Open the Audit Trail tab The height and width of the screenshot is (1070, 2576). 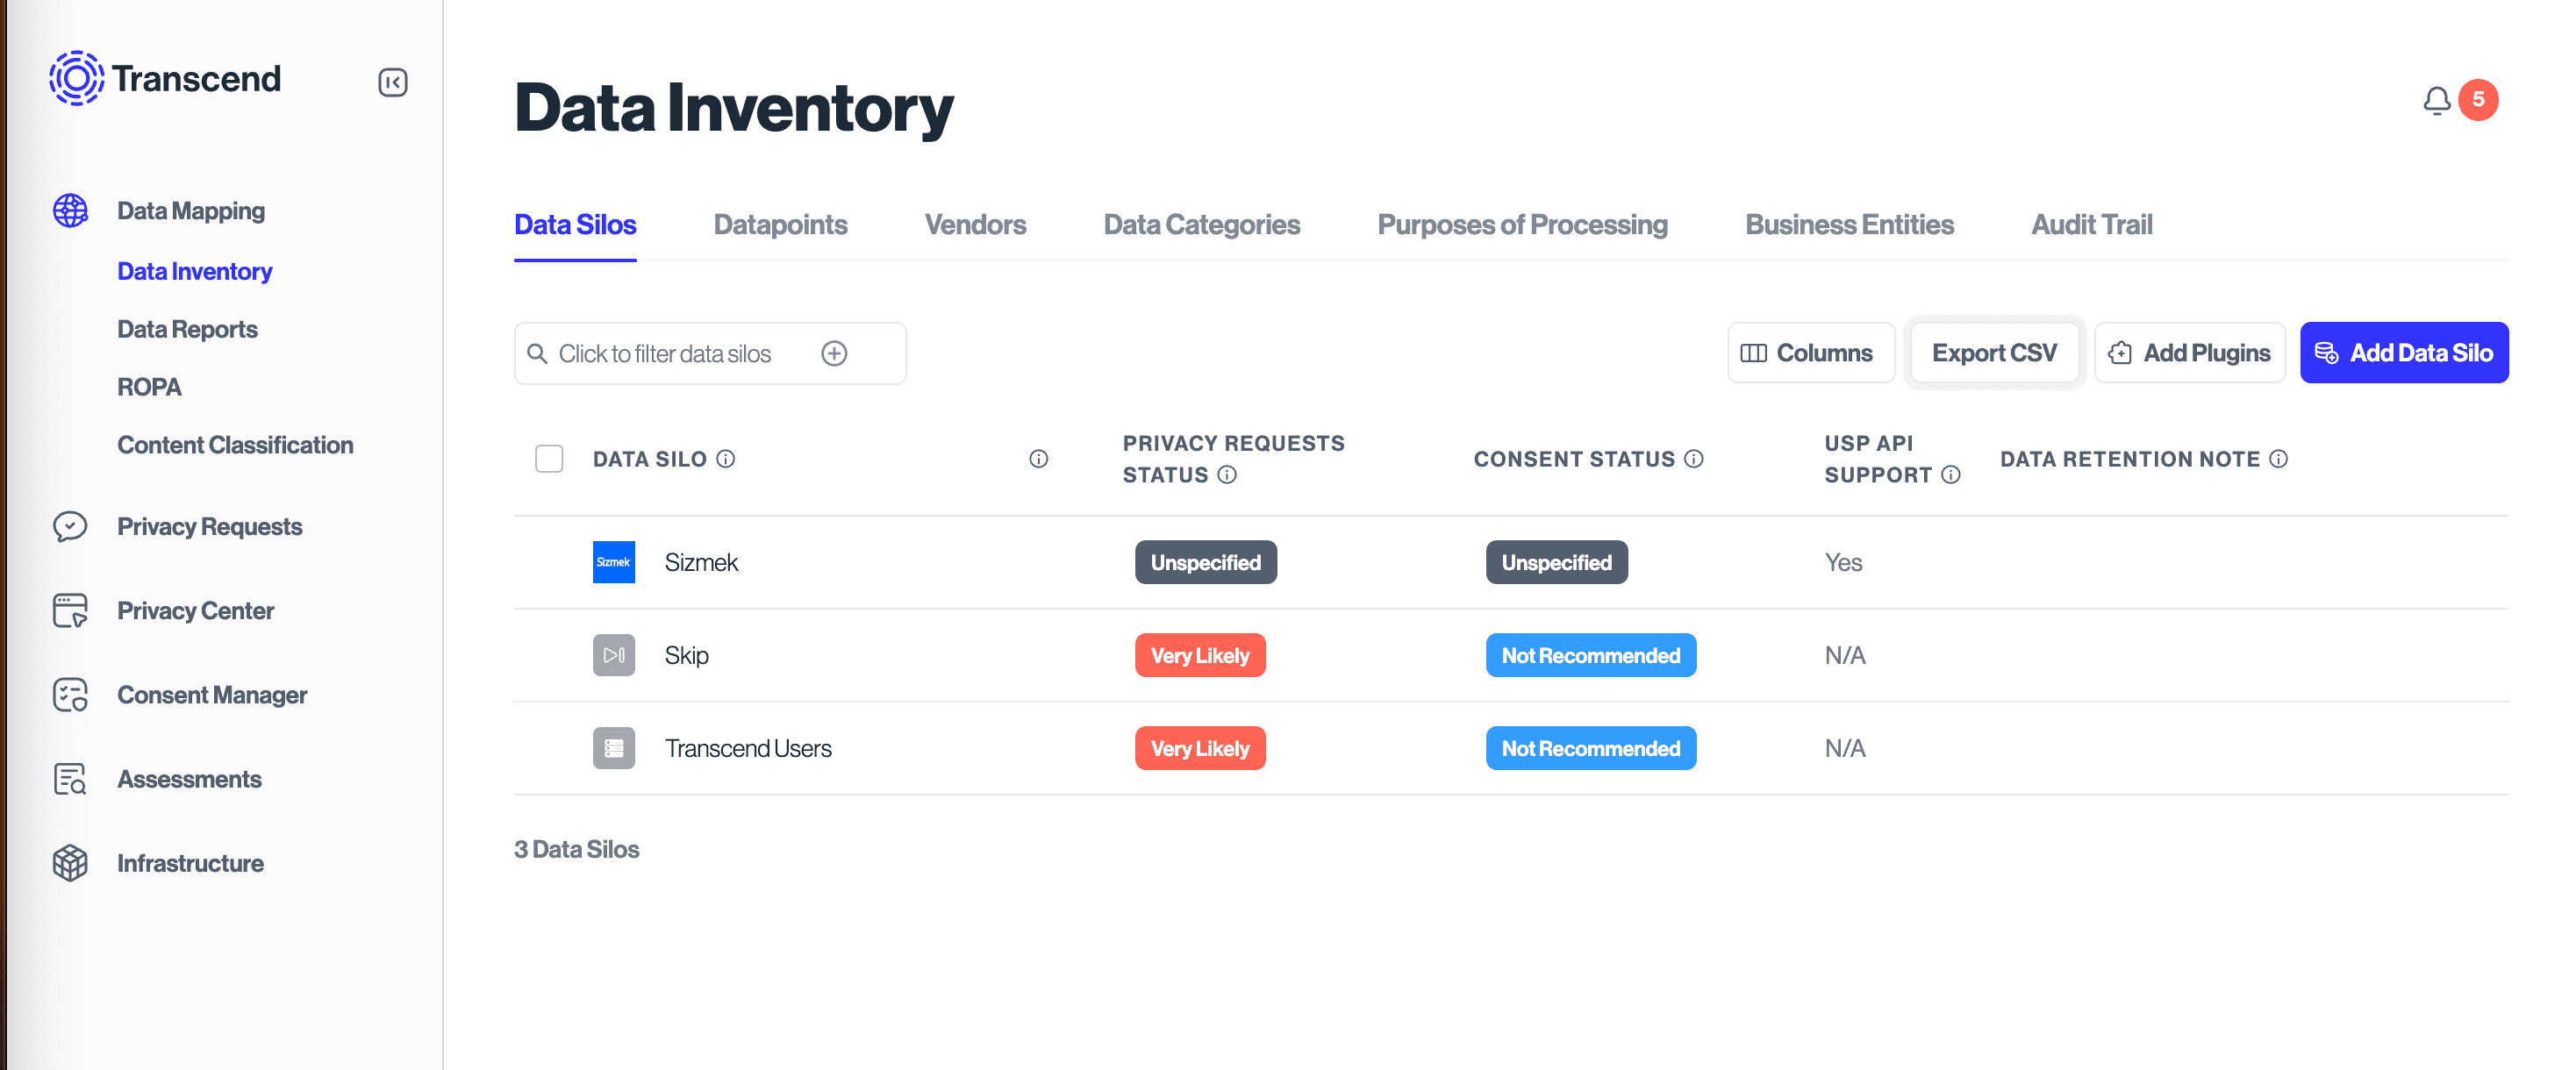click(x=2091, y=225)
